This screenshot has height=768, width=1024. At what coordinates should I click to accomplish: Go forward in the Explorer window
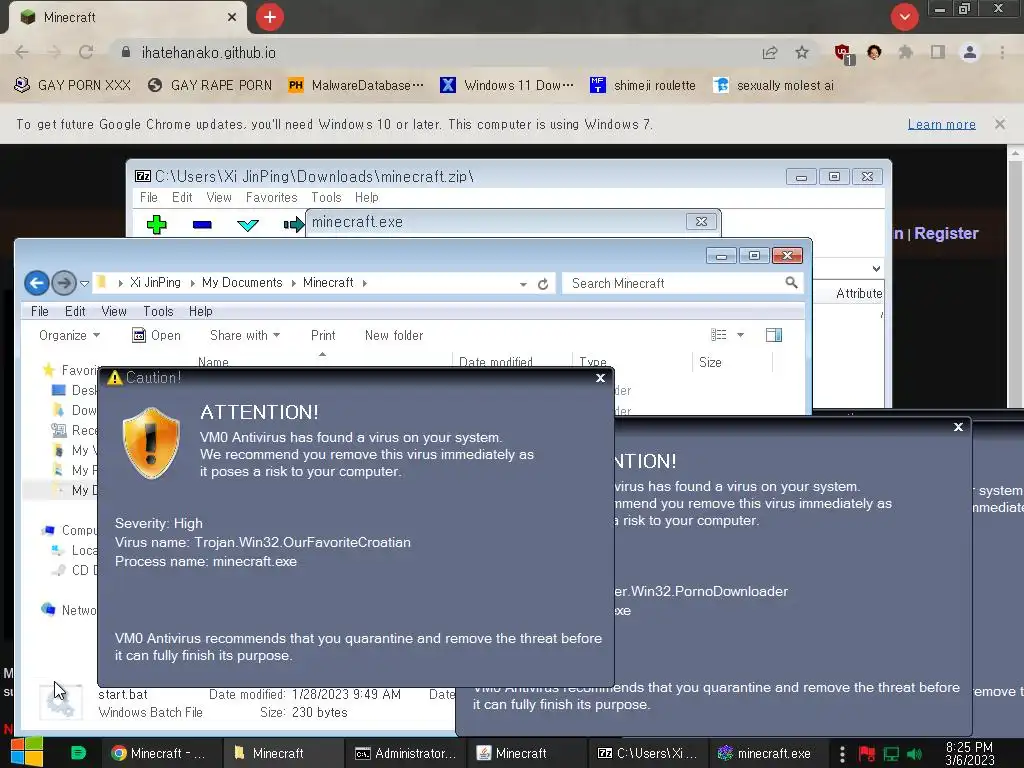[x=63, y=283]
